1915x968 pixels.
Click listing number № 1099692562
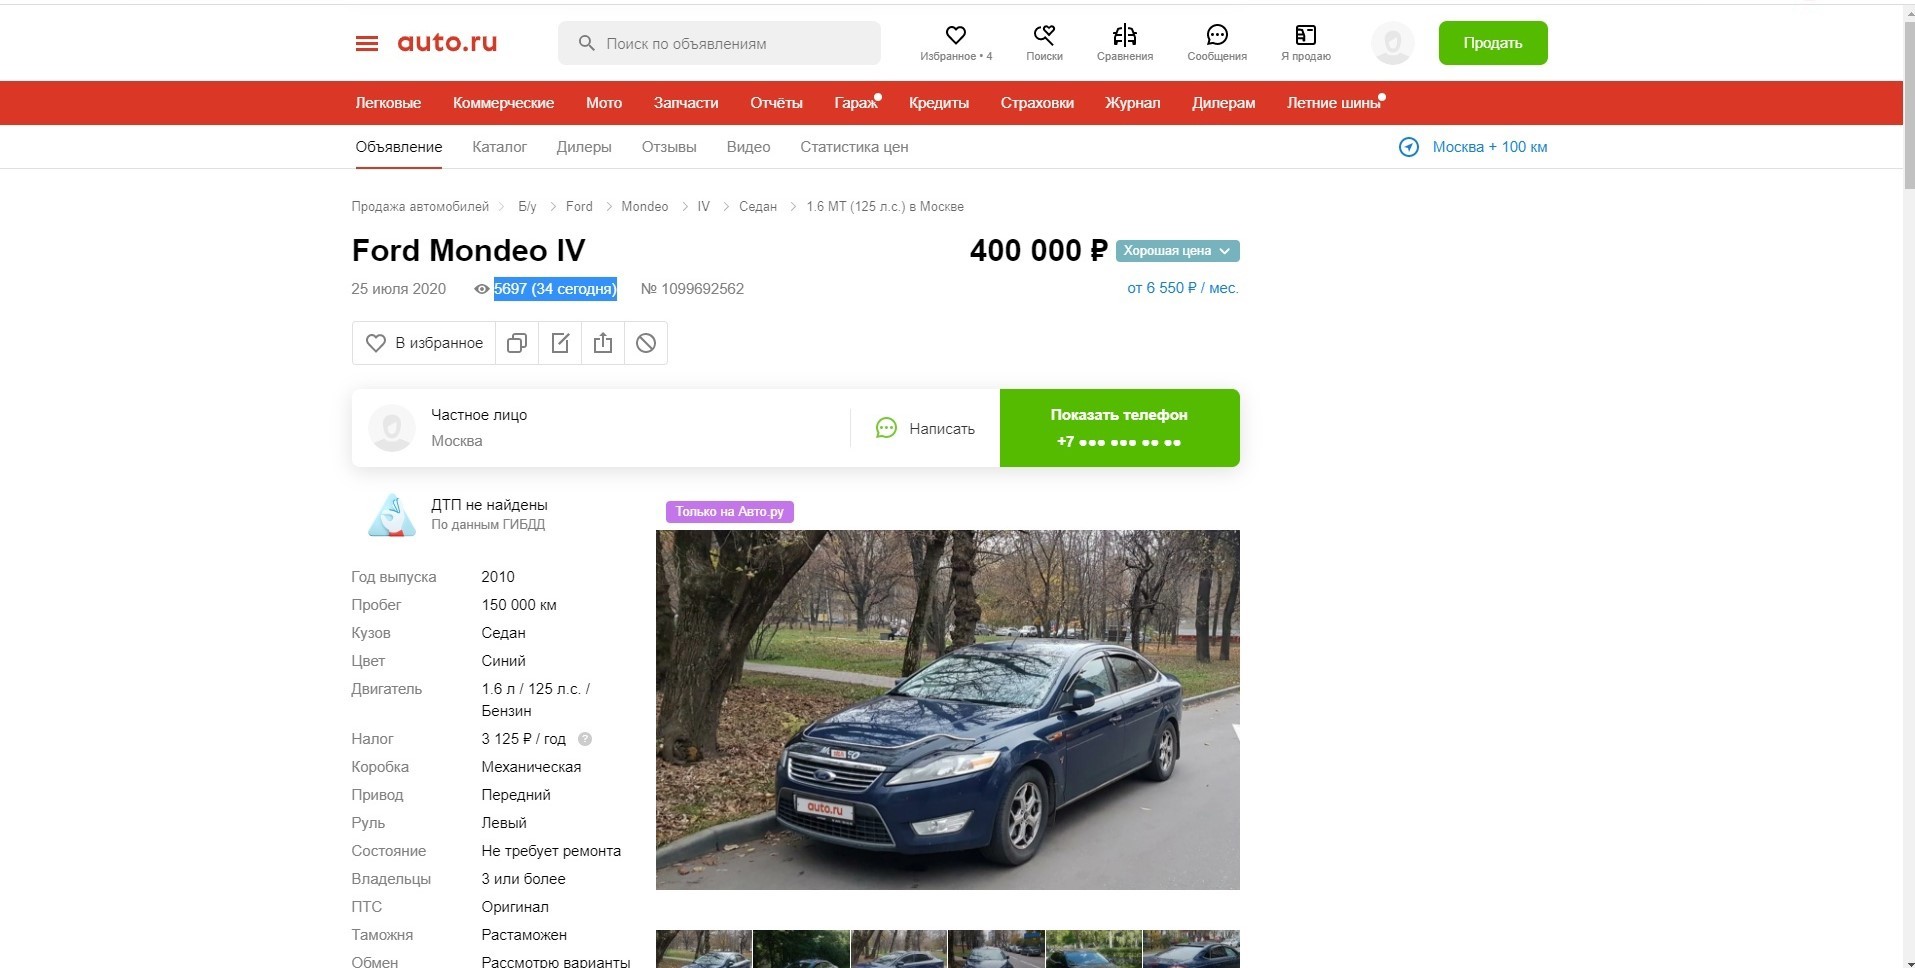(692, 289)
